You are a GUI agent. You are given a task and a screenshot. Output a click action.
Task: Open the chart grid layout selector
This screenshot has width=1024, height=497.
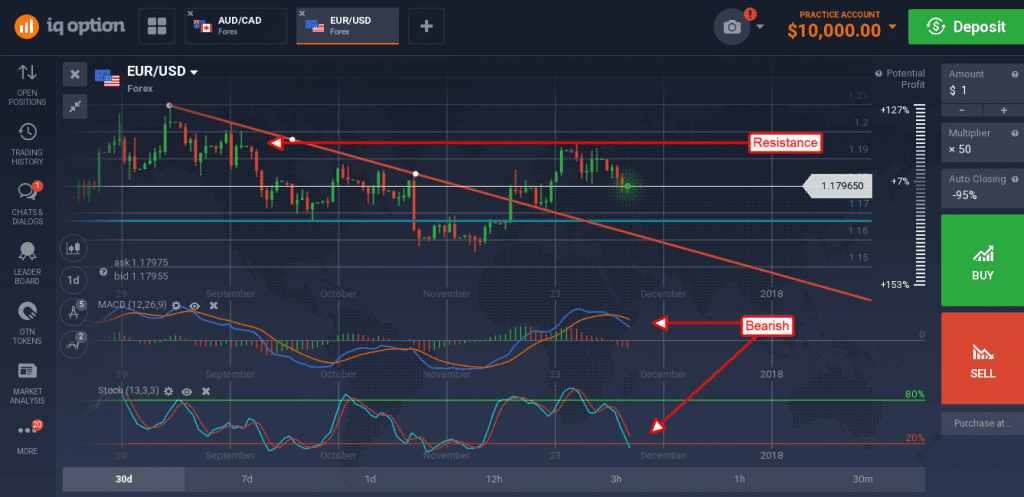(157, 26)
